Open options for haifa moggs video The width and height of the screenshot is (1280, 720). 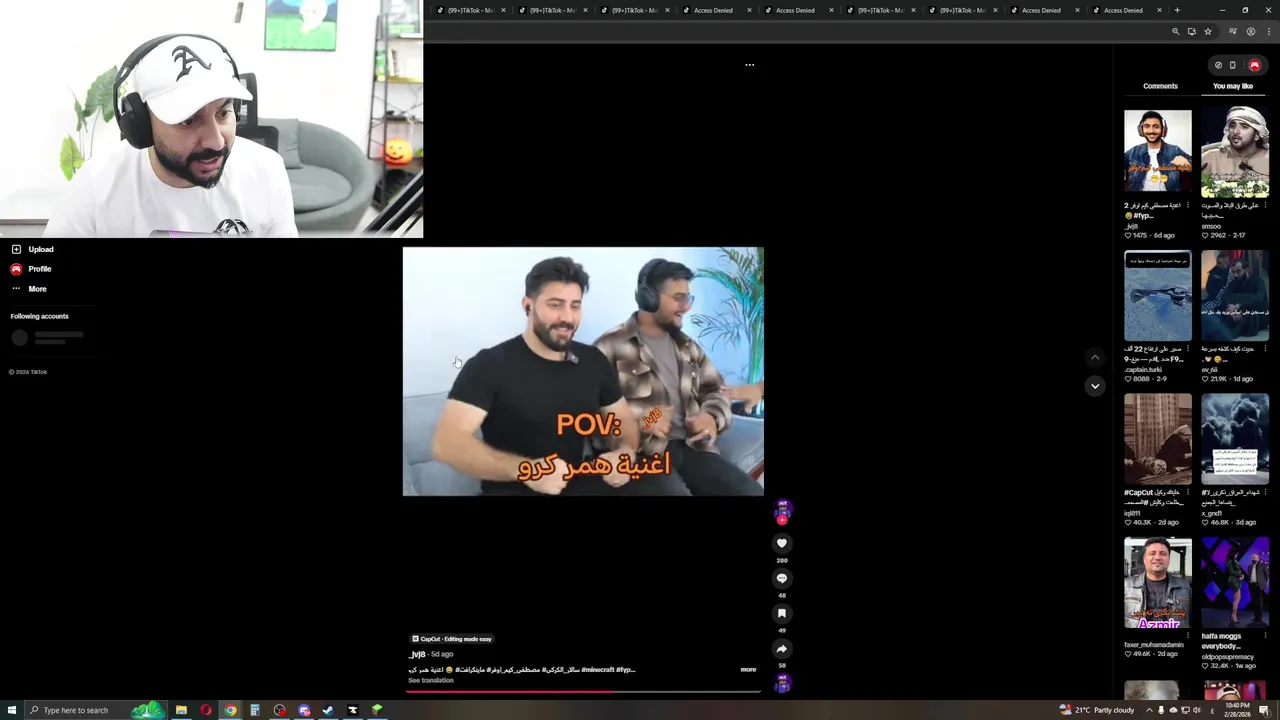pos(1265,636)
